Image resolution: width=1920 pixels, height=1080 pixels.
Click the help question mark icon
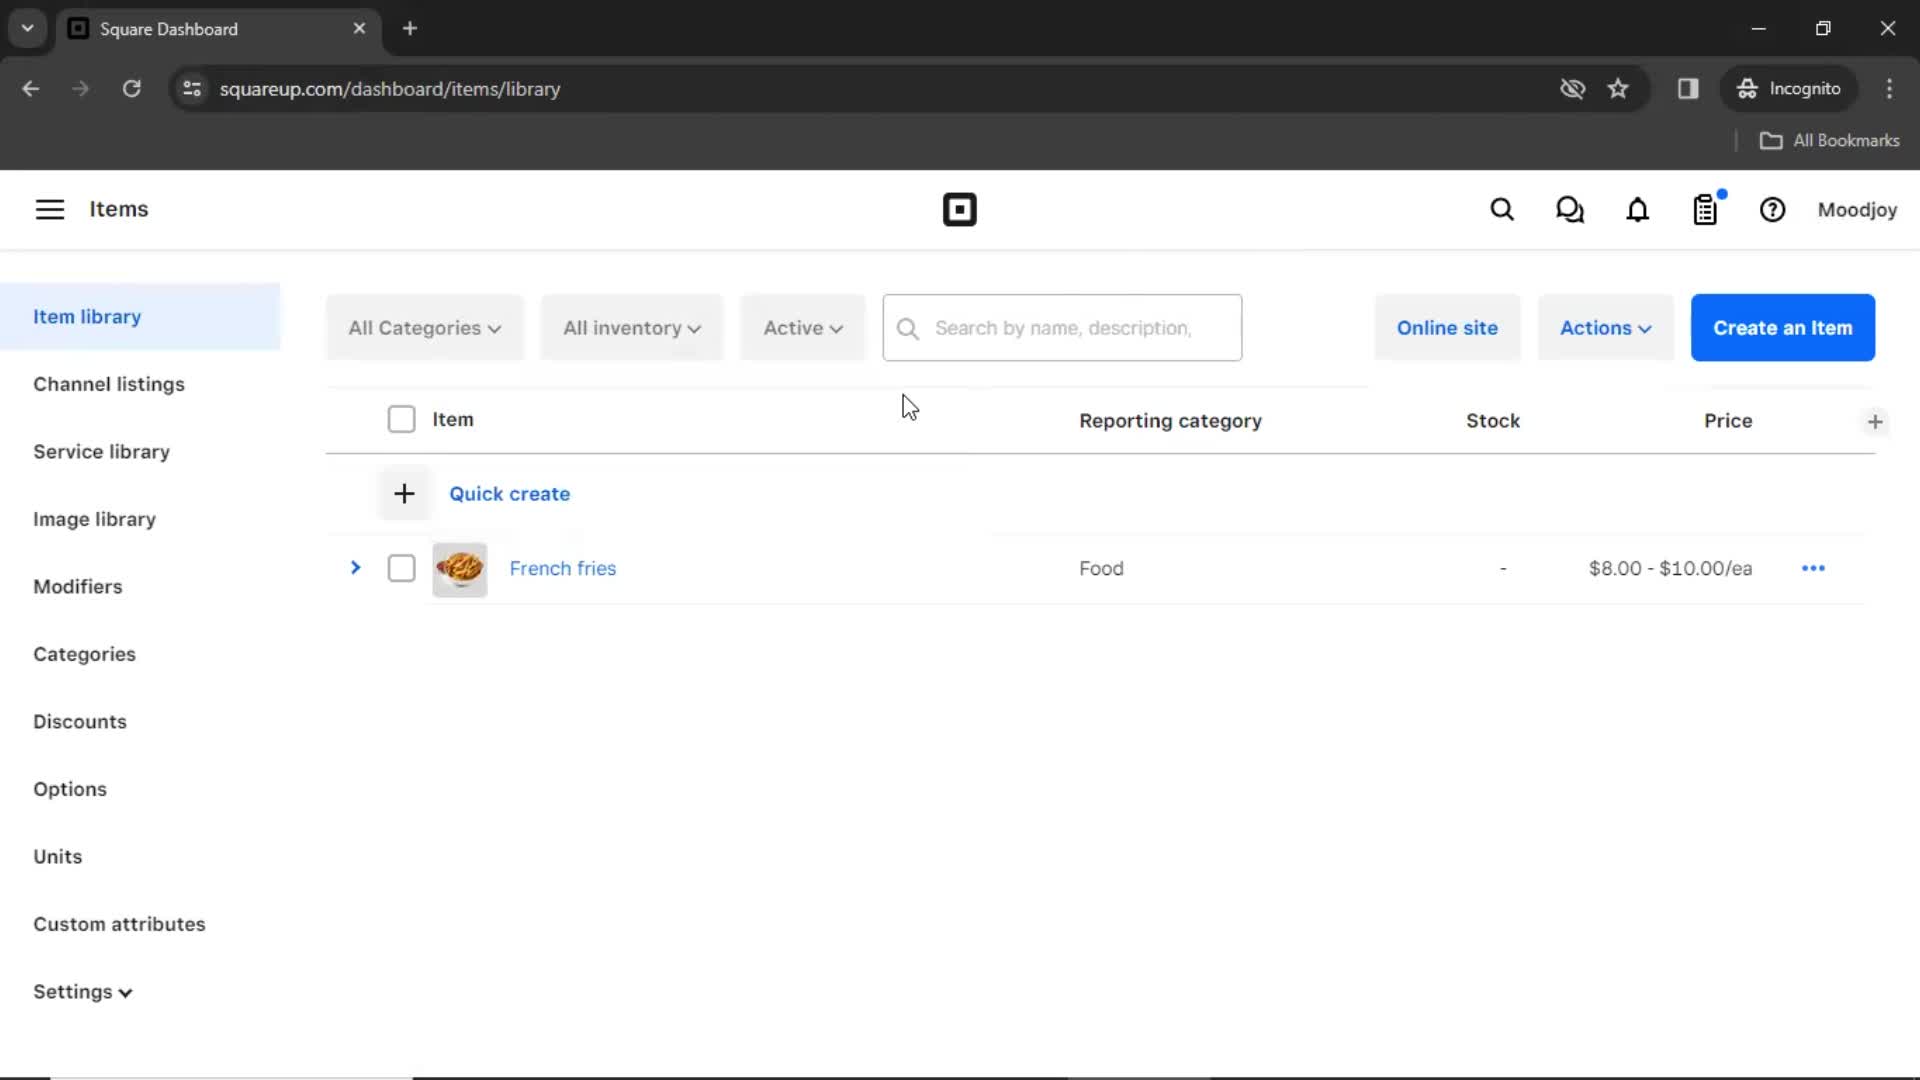point(1772,210)
